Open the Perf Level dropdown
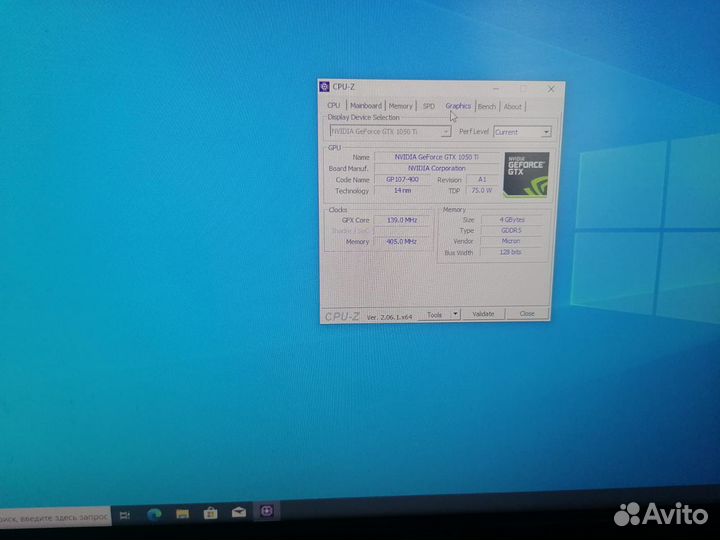 [546, 132]
